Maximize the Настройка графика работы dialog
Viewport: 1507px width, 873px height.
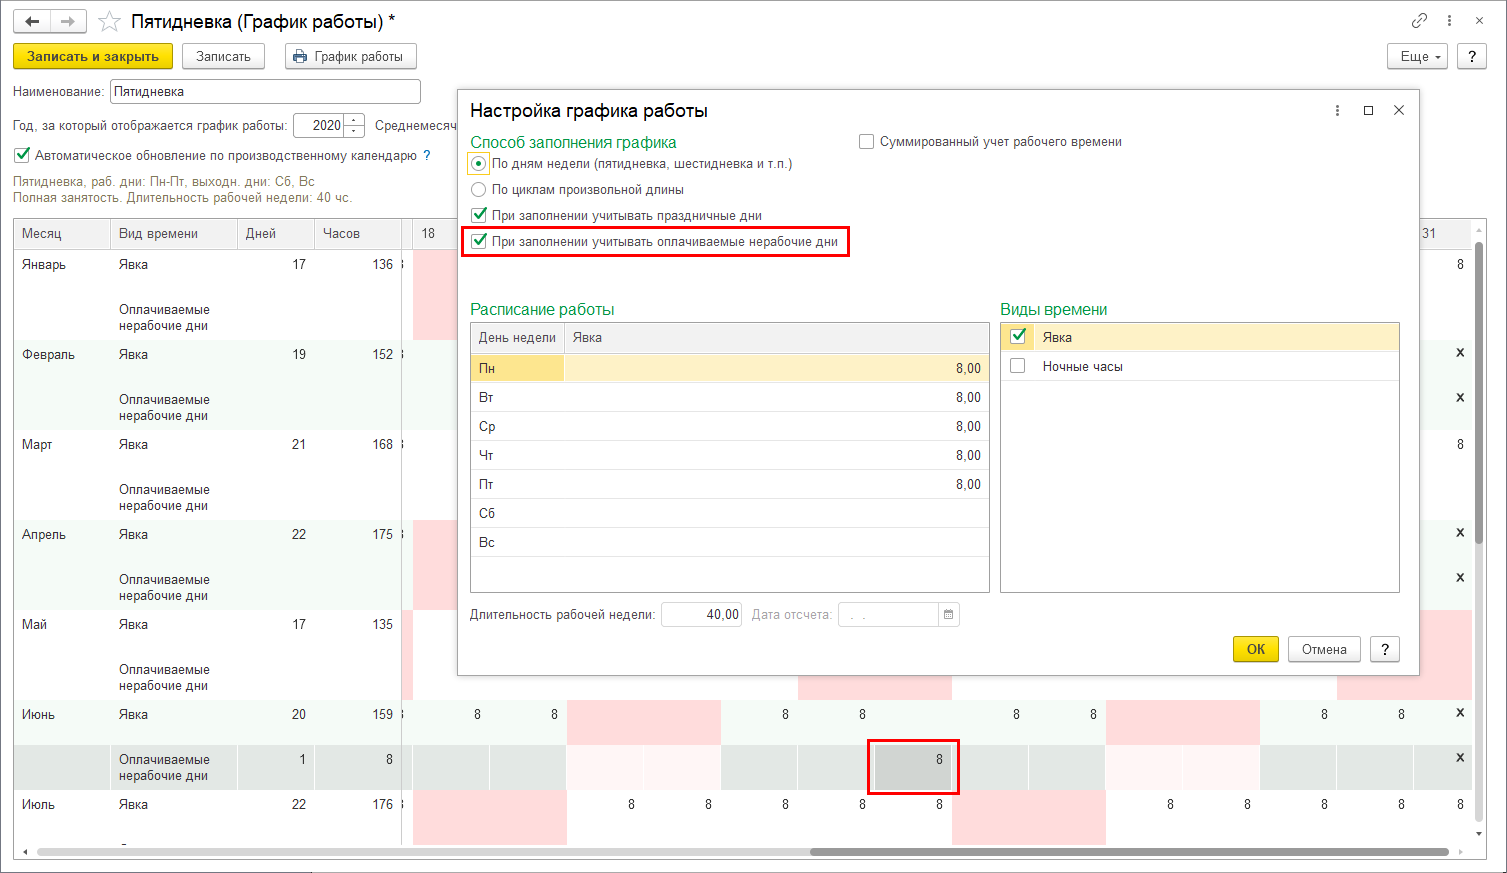(x=1368, y=110)
